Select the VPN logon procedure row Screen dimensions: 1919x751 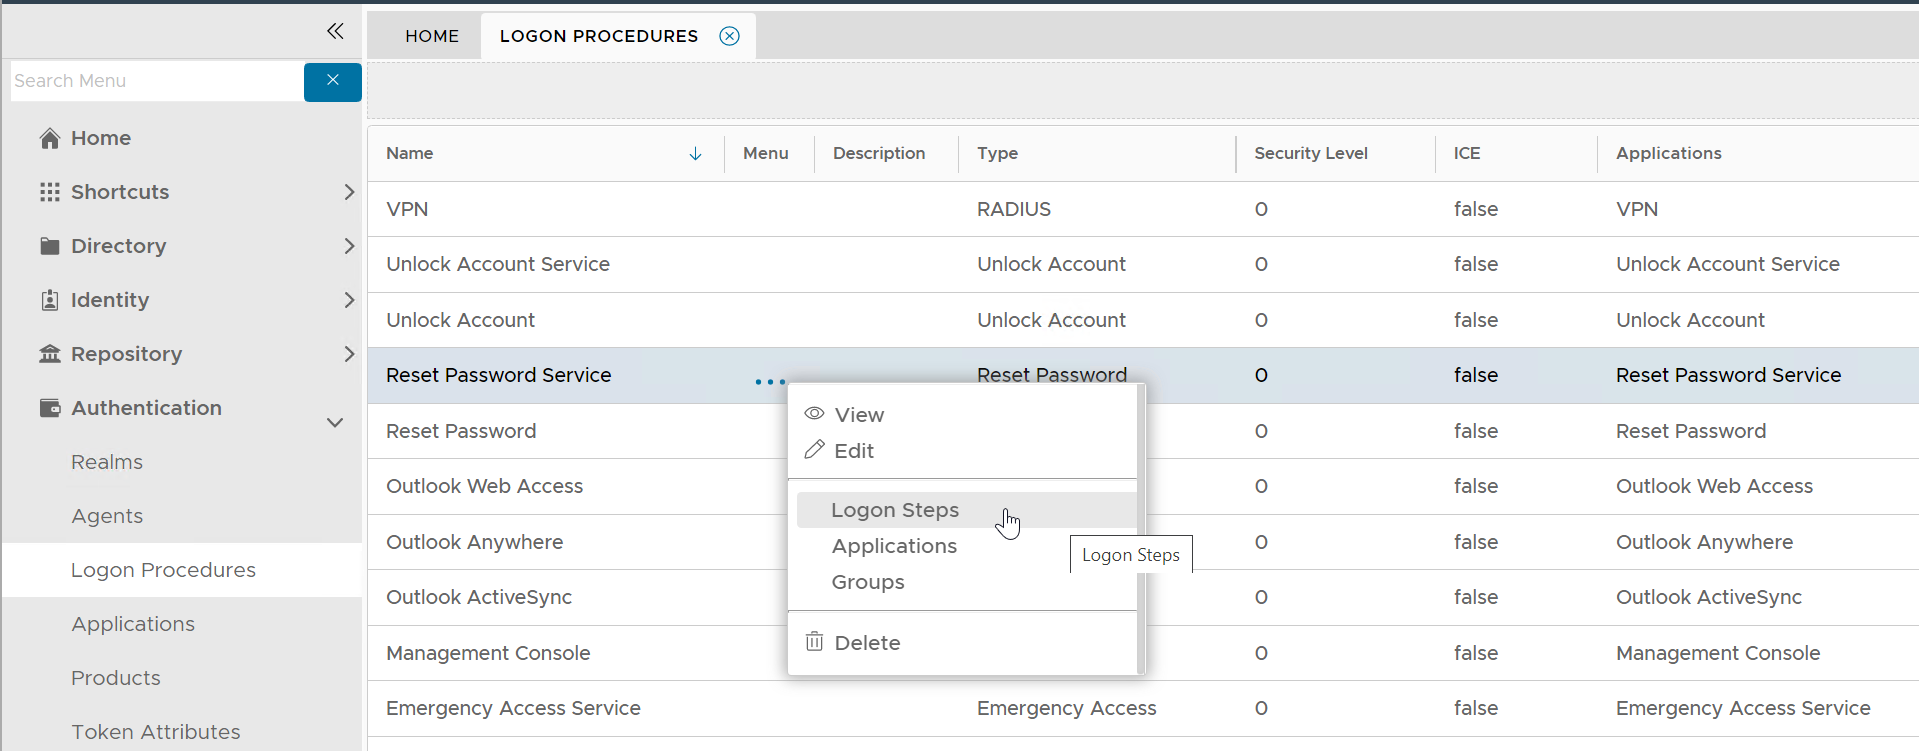click(x=407, y=209)
